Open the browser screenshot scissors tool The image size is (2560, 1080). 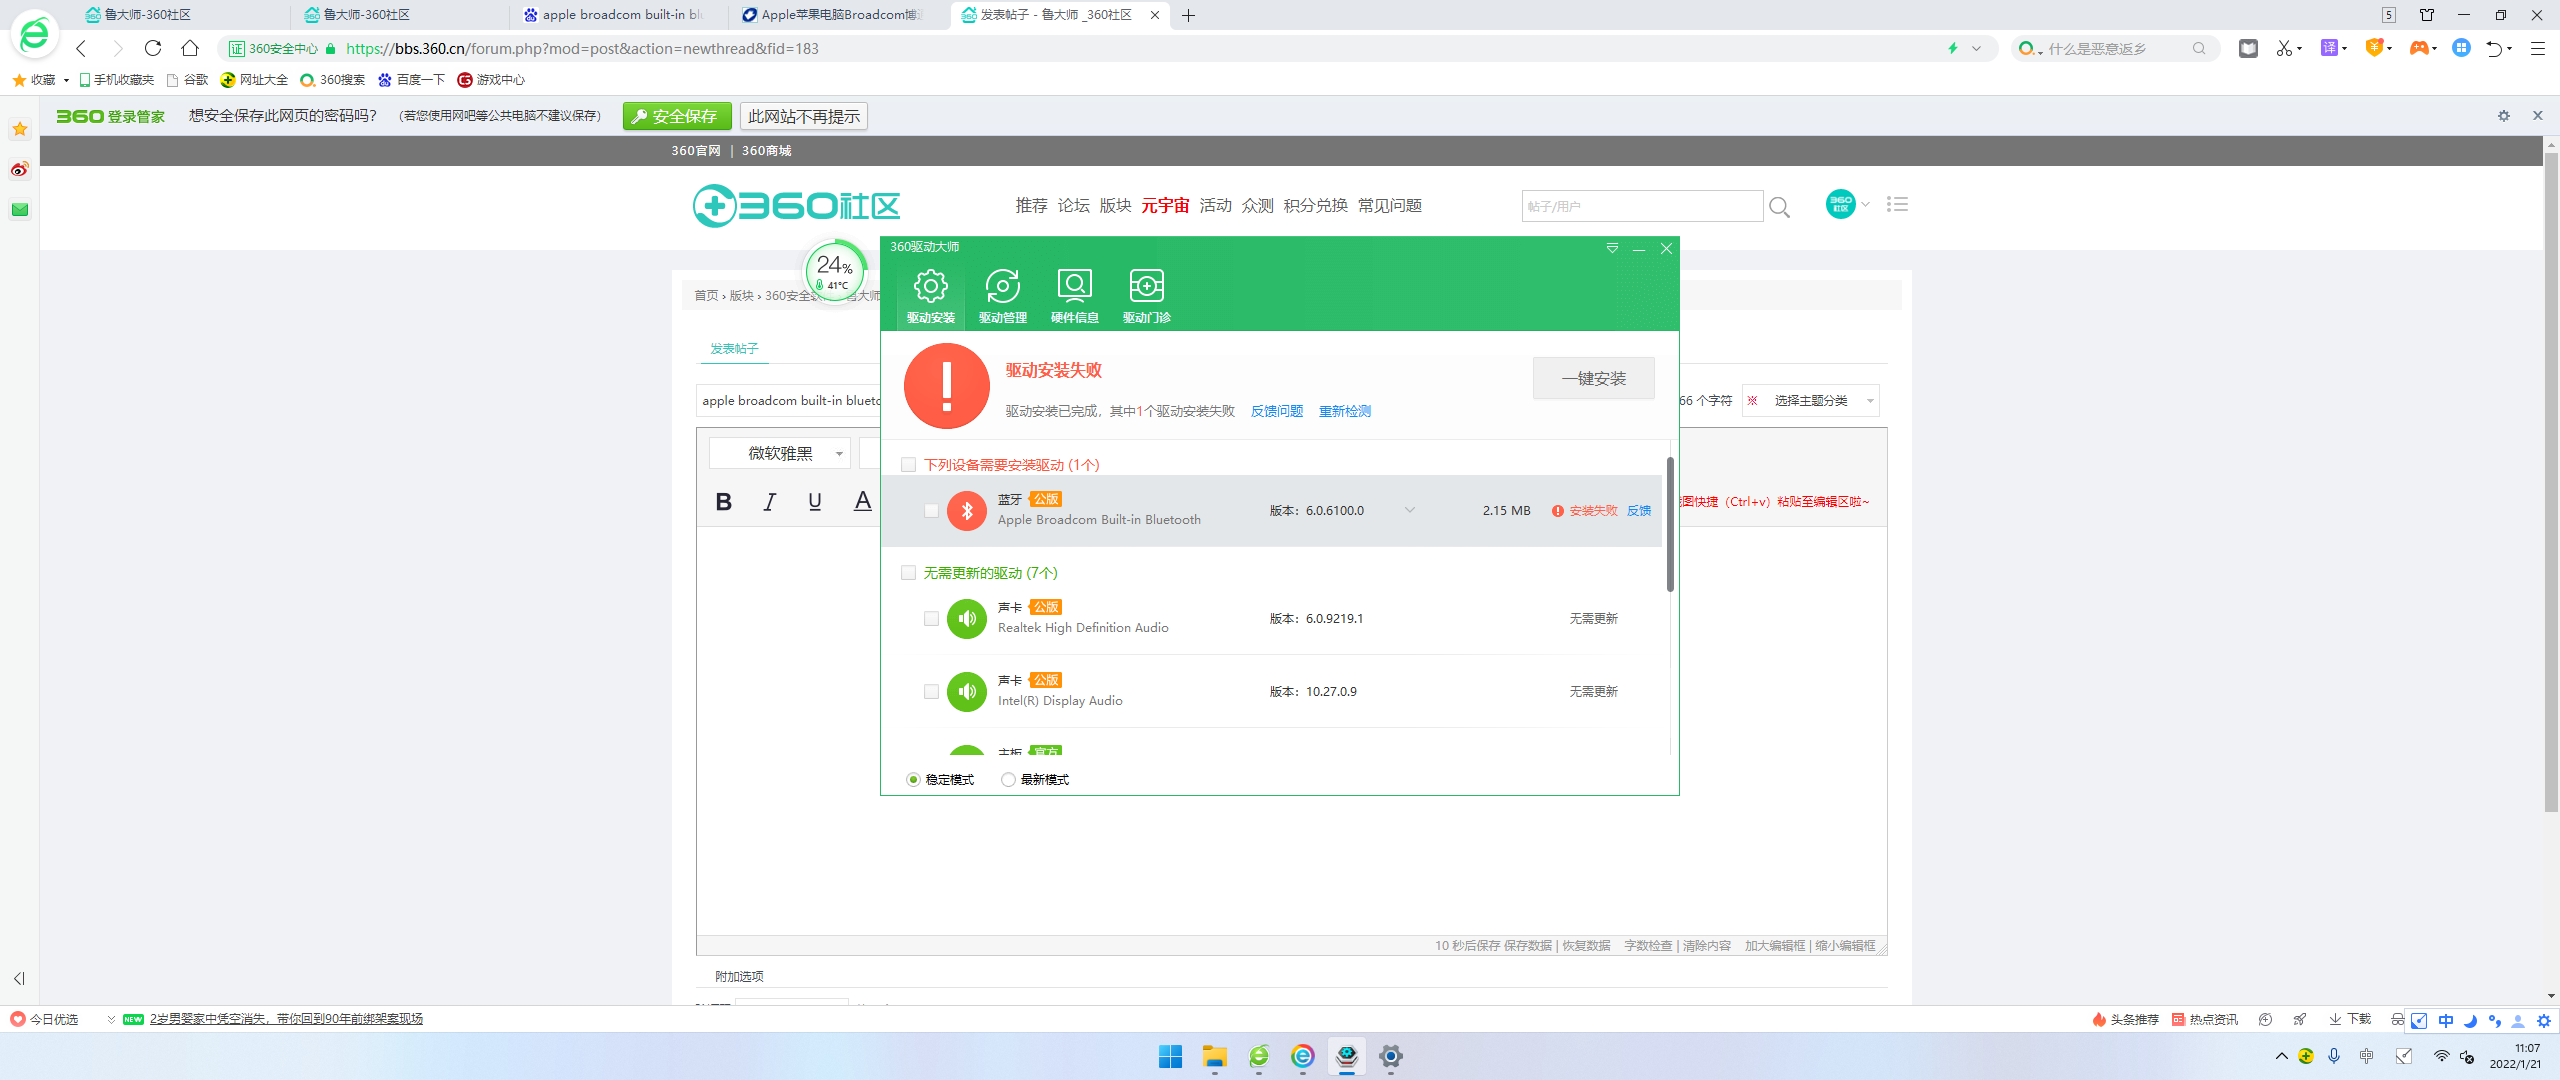click(2284, 48)
